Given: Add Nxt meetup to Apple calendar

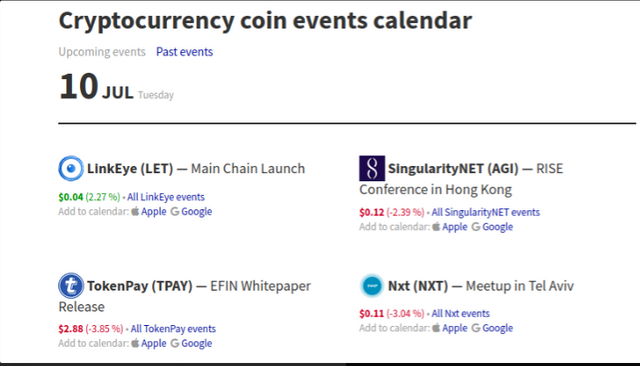Looking at the screenshot, I should pos(454,328).
